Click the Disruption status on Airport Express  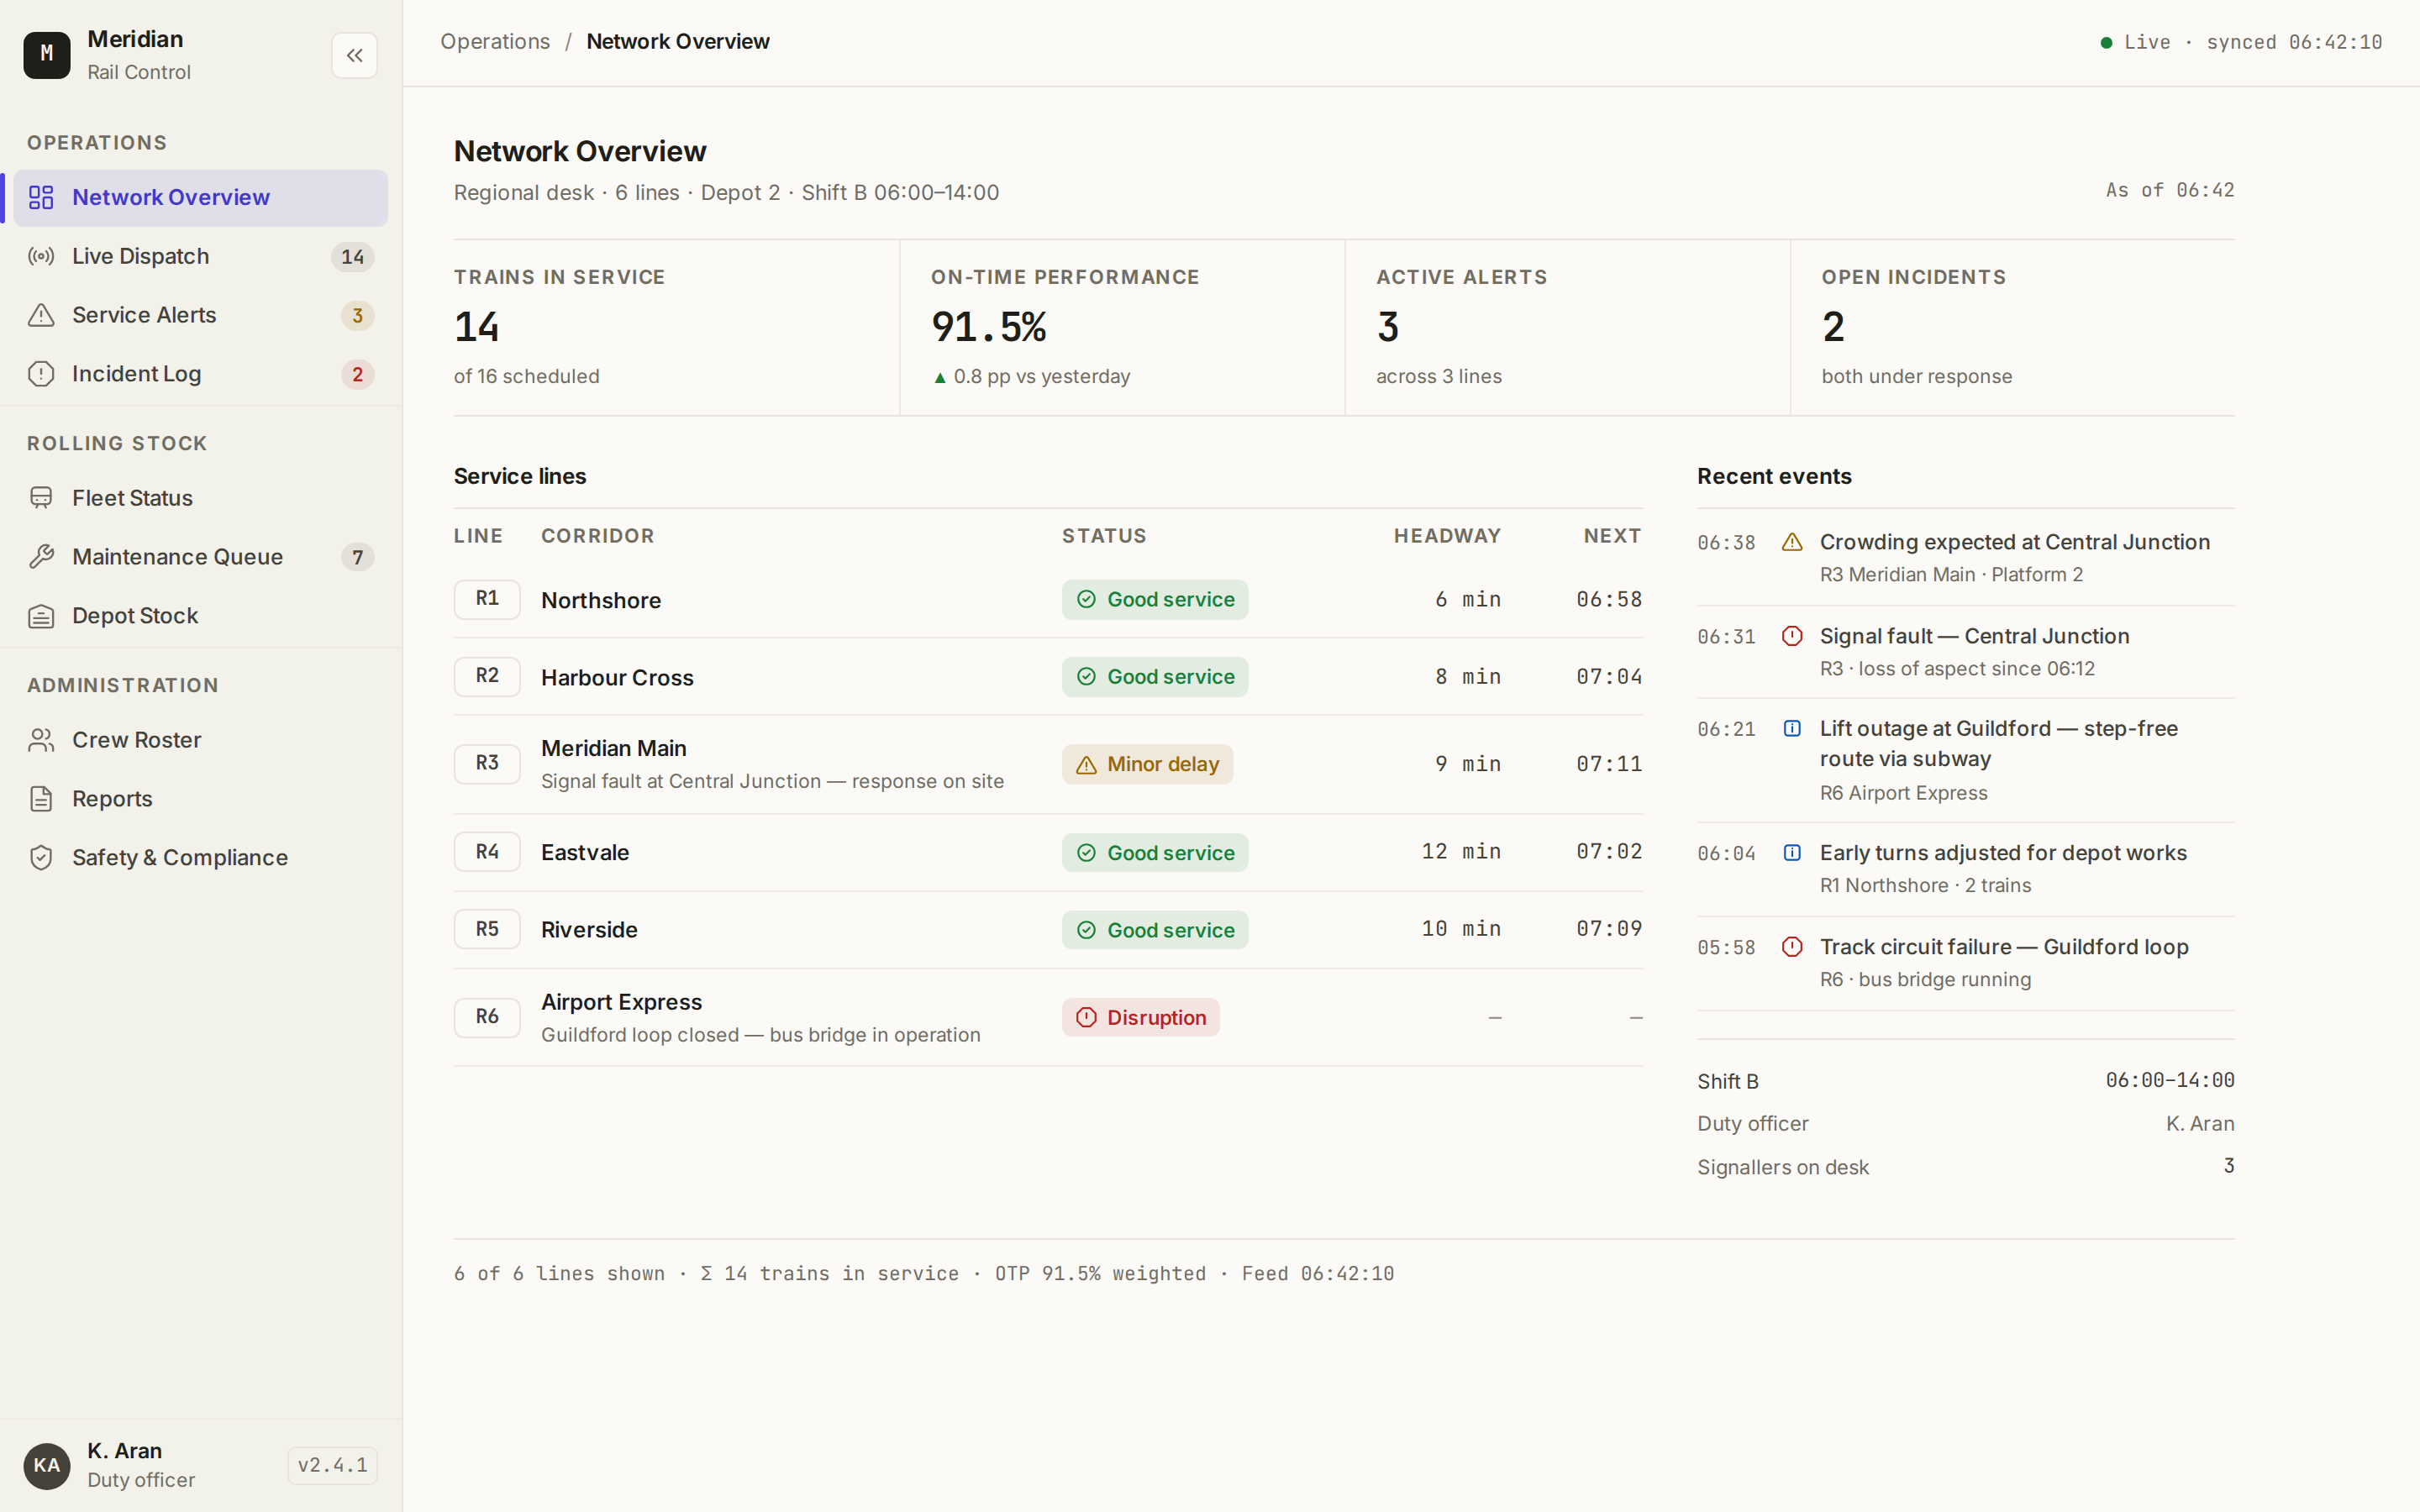1141,1017
